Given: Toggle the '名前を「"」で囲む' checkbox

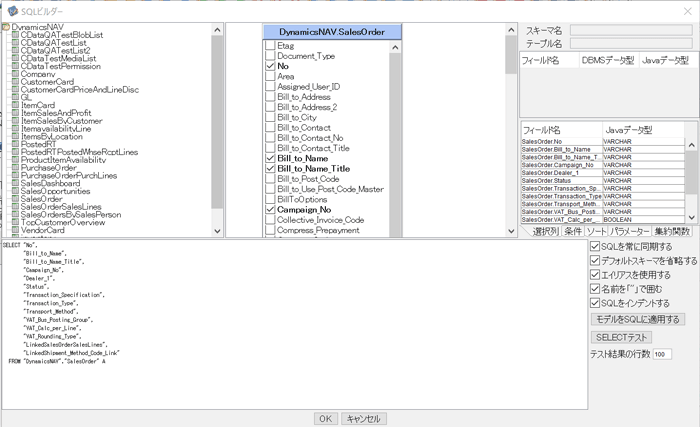Looking at the screenshot, I should 595,289.
